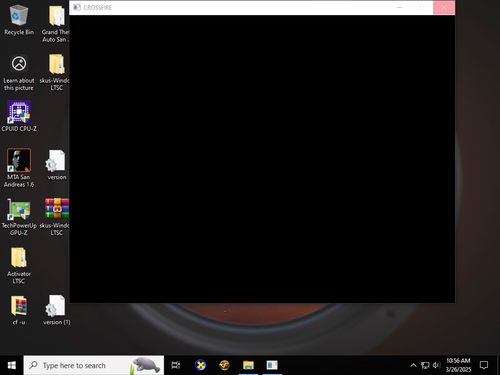The image size is (500, 375).
Task: Open the Activator LTSC folder
Action: coord(19,265)
